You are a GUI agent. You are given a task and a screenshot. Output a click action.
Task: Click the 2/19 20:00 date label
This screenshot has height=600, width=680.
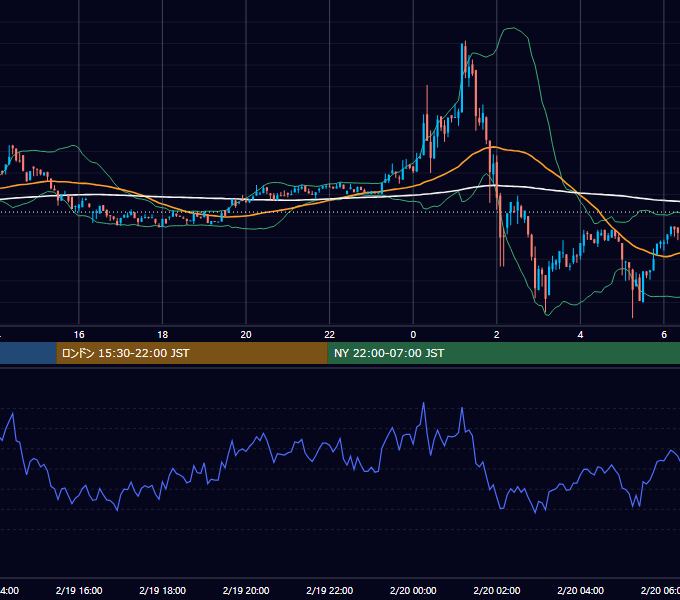[x=246, y=590]
